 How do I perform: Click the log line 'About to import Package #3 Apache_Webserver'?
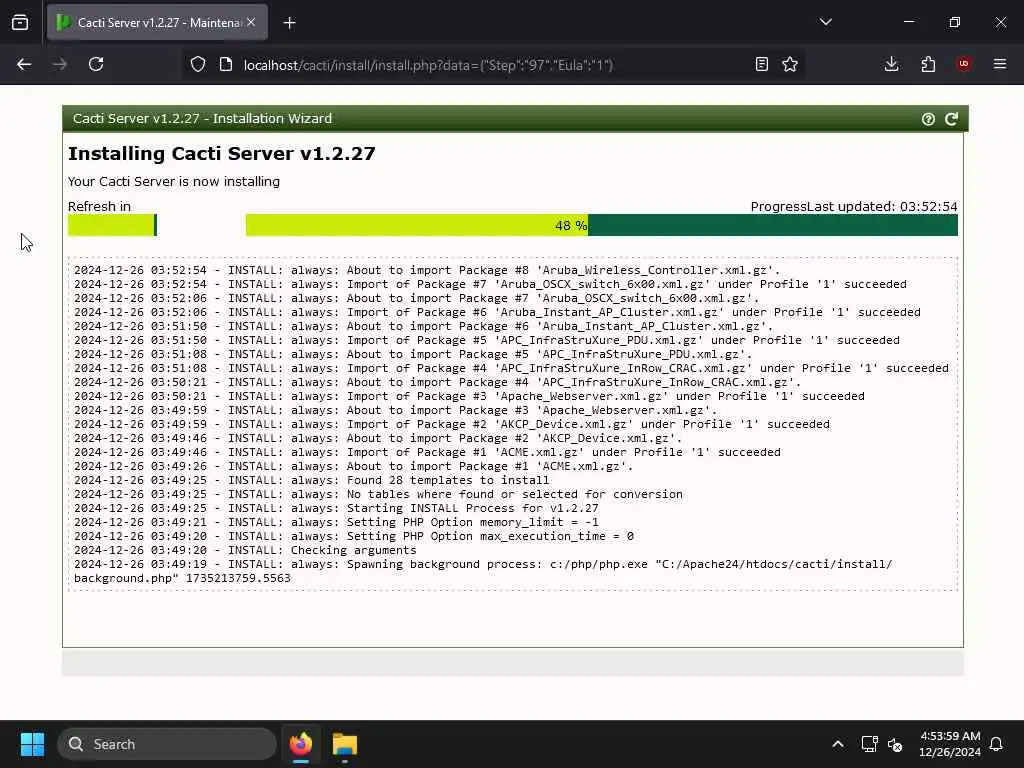point(396,410)
